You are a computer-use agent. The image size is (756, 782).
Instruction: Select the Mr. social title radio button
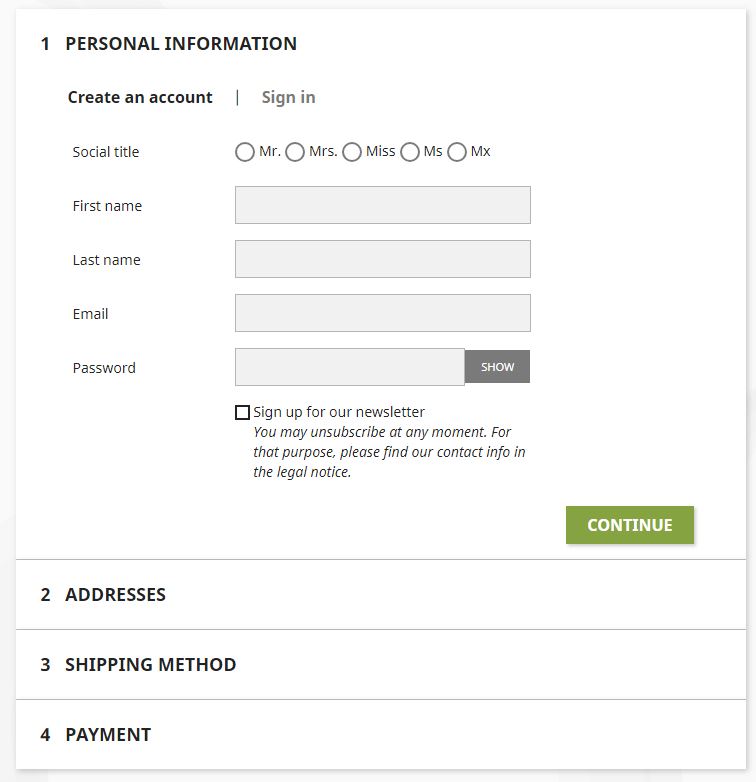click(x=245, y=152)
